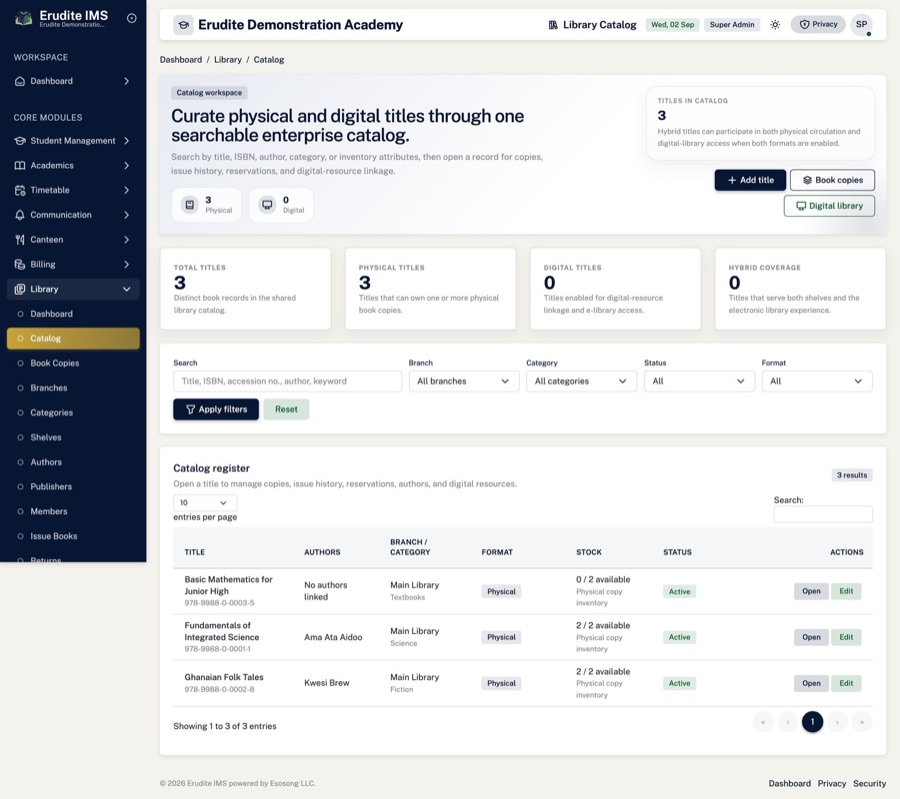
Task: Toggle the light/dark theme sun icon
Action: [775, 25]
